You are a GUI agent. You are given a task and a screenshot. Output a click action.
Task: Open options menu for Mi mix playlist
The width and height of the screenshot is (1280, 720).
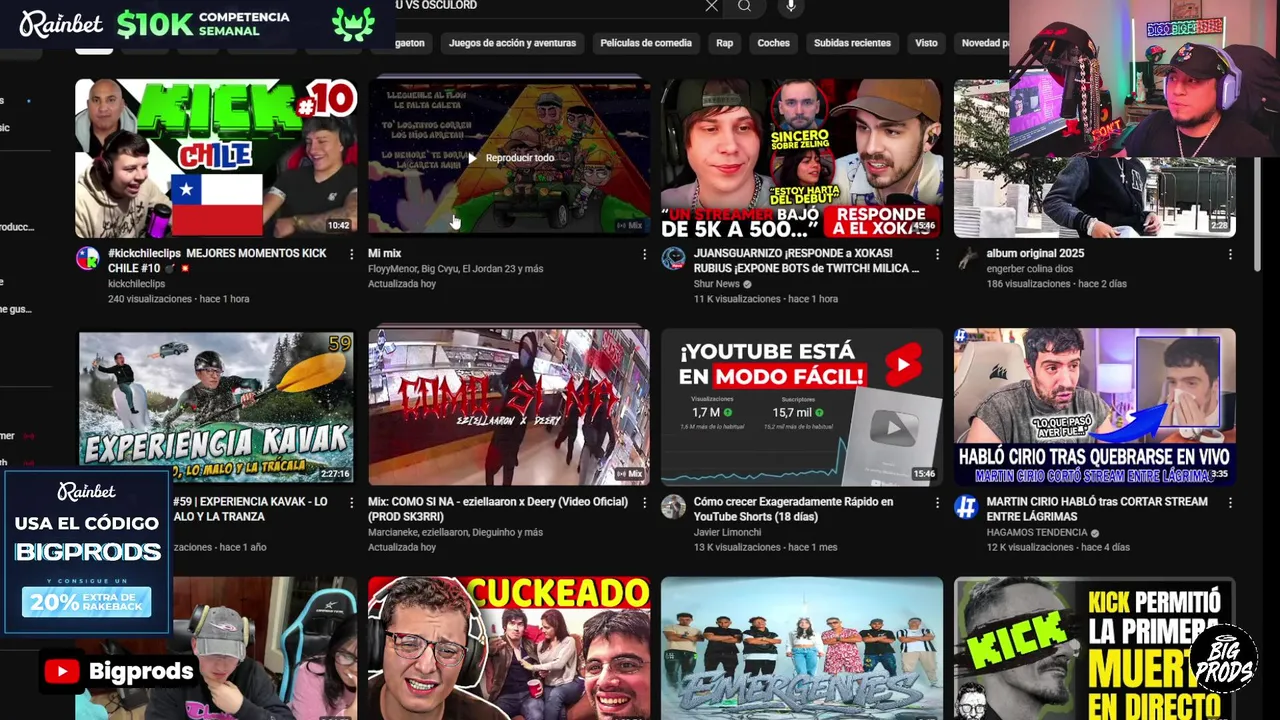(644, 254)
